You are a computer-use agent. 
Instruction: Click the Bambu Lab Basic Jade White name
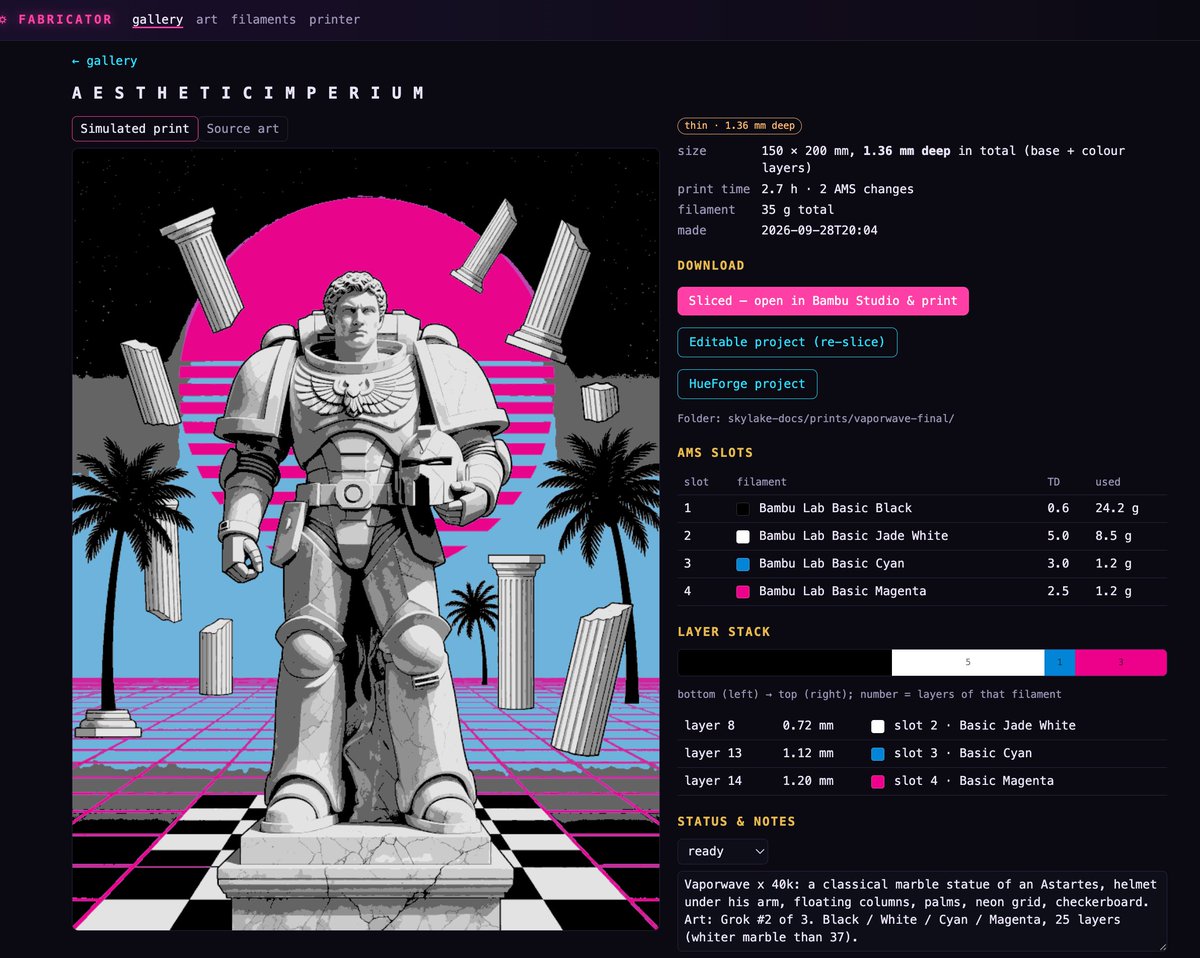pos(853,536)
